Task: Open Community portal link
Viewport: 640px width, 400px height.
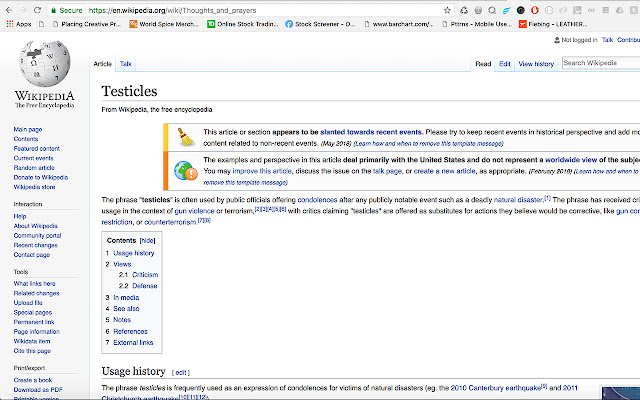Action: [37, 236]
